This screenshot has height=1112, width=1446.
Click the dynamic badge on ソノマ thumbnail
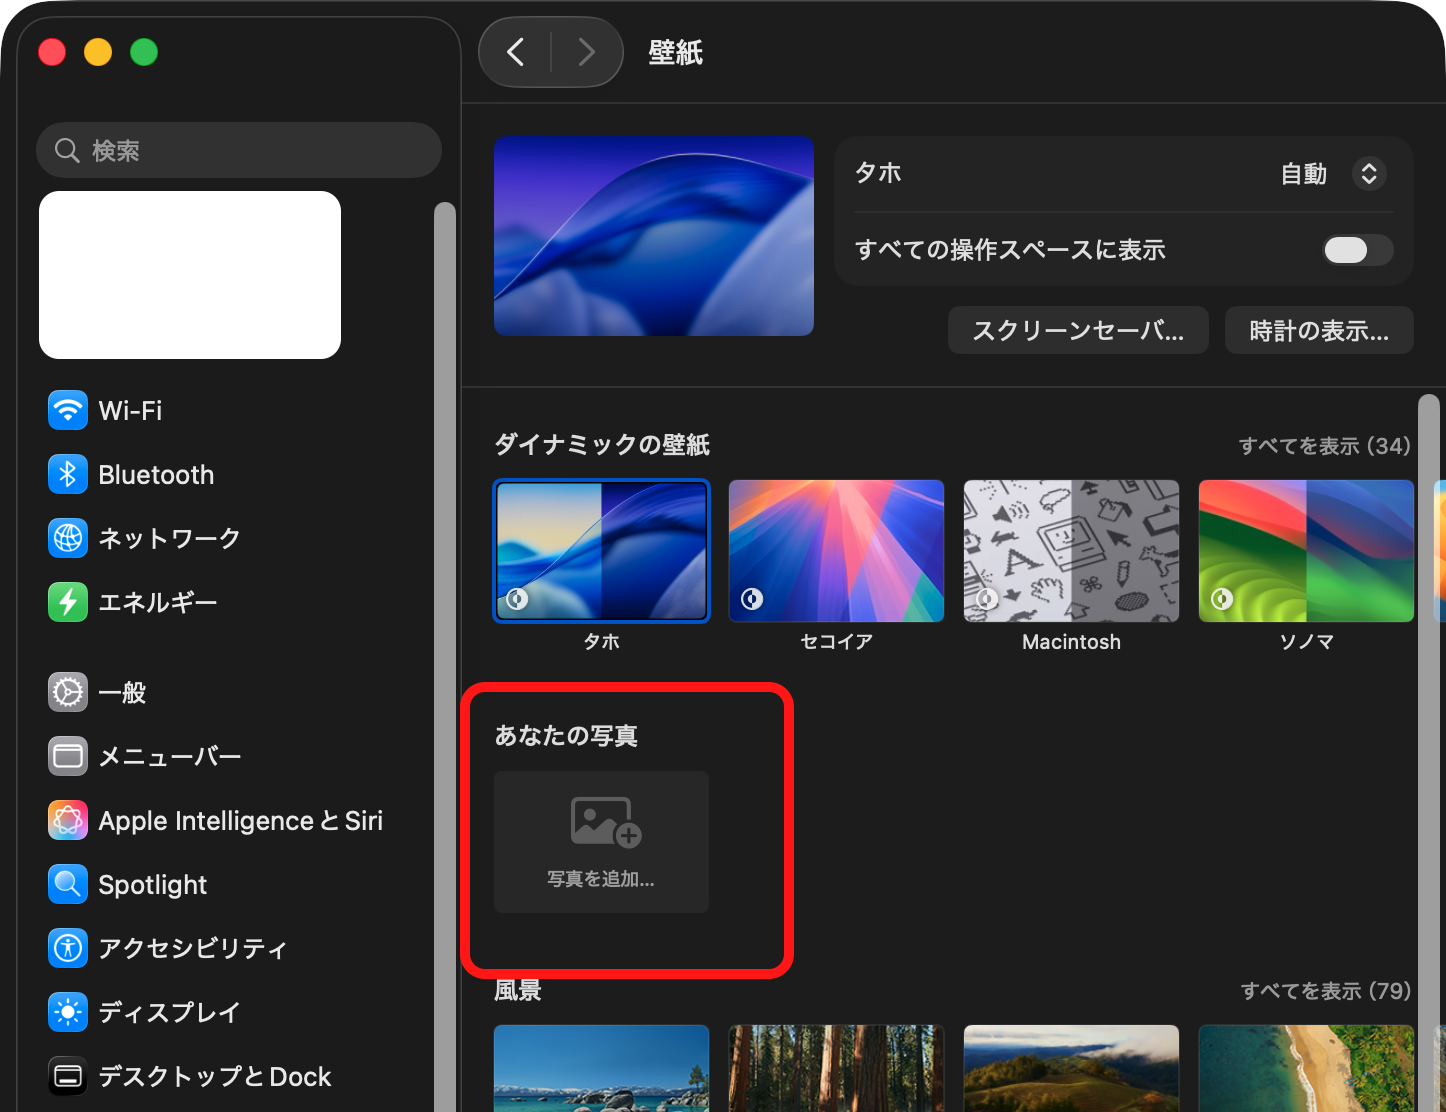click(1222, 598)
